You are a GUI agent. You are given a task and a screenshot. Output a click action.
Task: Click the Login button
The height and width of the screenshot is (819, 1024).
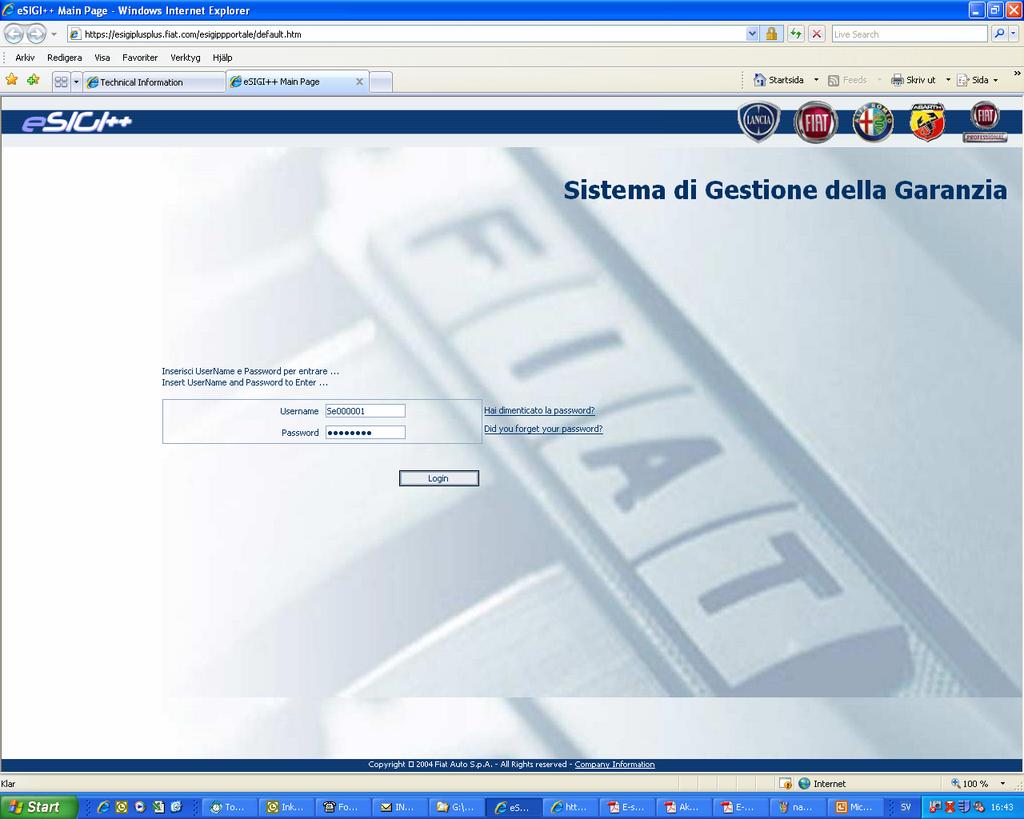(439, 478)
